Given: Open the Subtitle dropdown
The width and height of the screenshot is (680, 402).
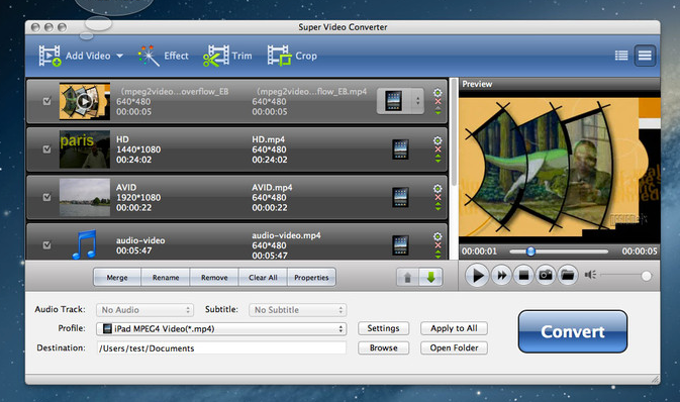Looking at the screenshot, I should pyautogui.click(x=298, y=310).
